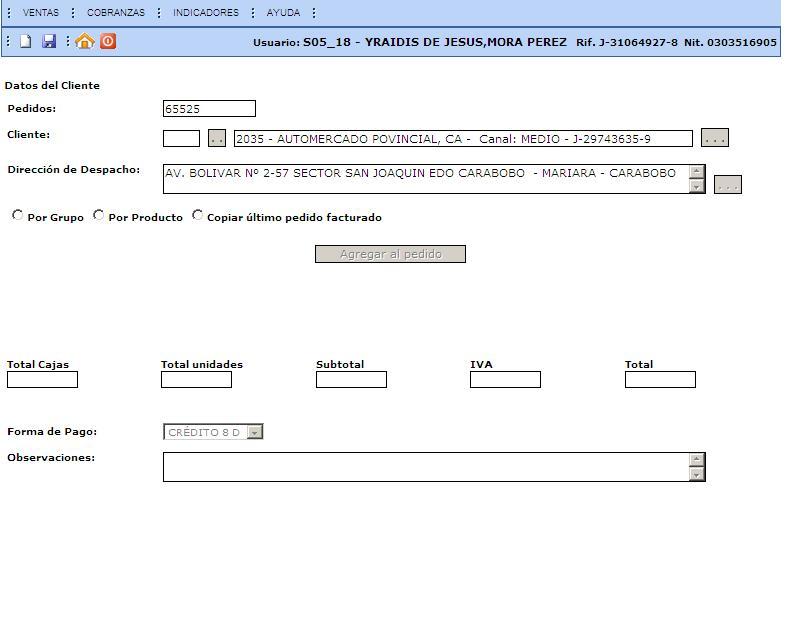Click the Total Cajas field
The height and width of the screenshot is (618, 812).
coord(42,380)
